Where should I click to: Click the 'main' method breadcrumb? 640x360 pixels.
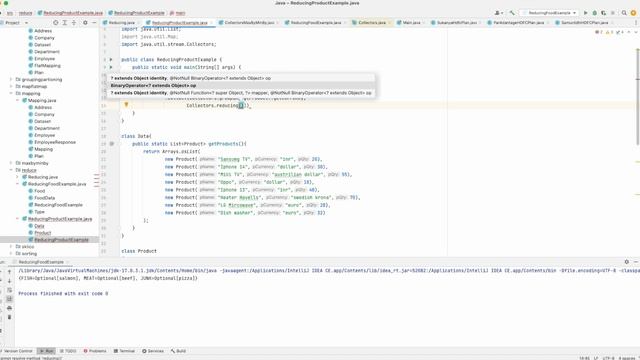tap(178, 13)
